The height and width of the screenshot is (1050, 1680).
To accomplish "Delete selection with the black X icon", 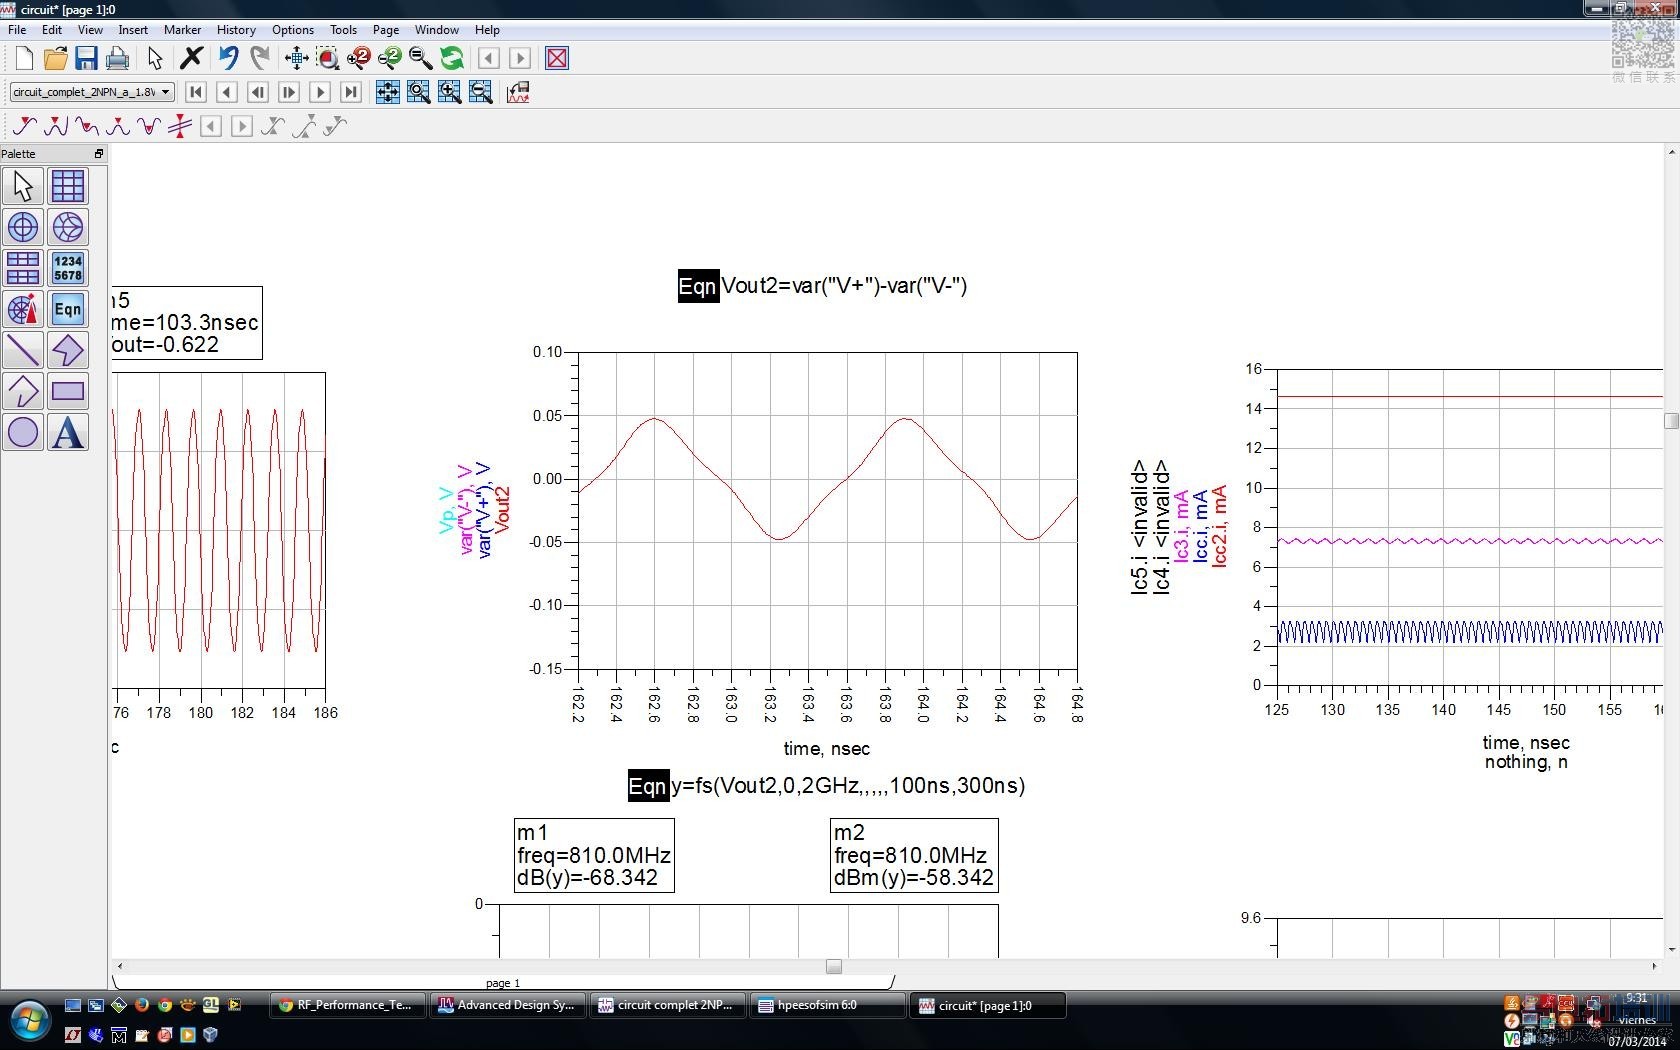I will (x=191, y=58).
